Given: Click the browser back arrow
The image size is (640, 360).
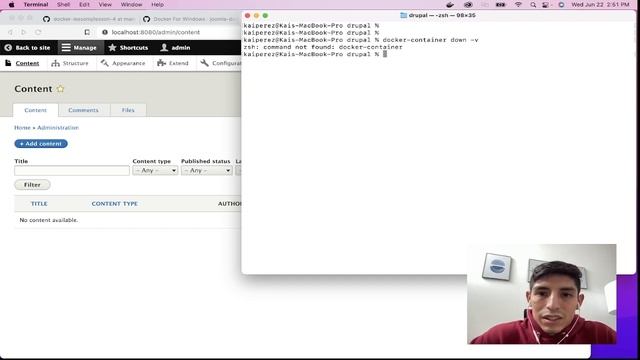Looking at the screenshot, I should point(11,32).
